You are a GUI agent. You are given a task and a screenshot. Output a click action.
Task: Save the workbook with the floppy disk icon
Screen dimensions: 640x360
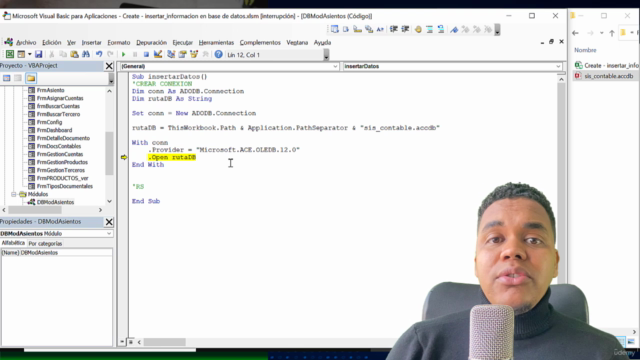(38, 54)
